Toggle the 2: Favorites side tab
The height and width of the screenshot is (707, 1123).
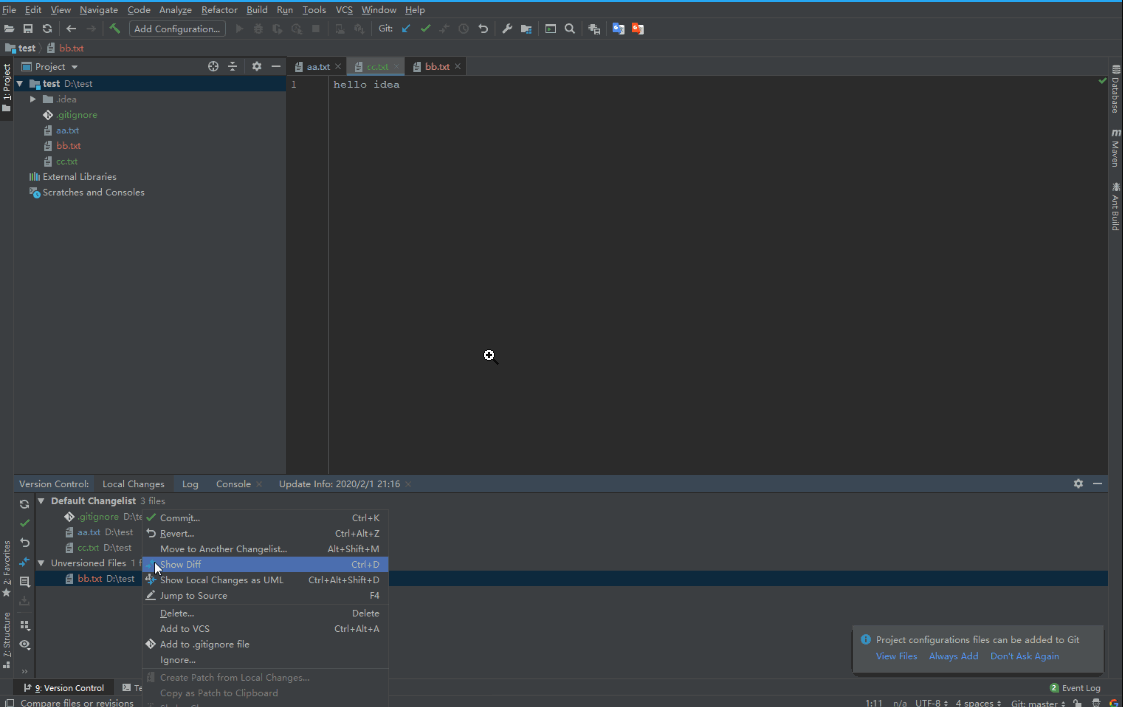(x=6, y=569)
